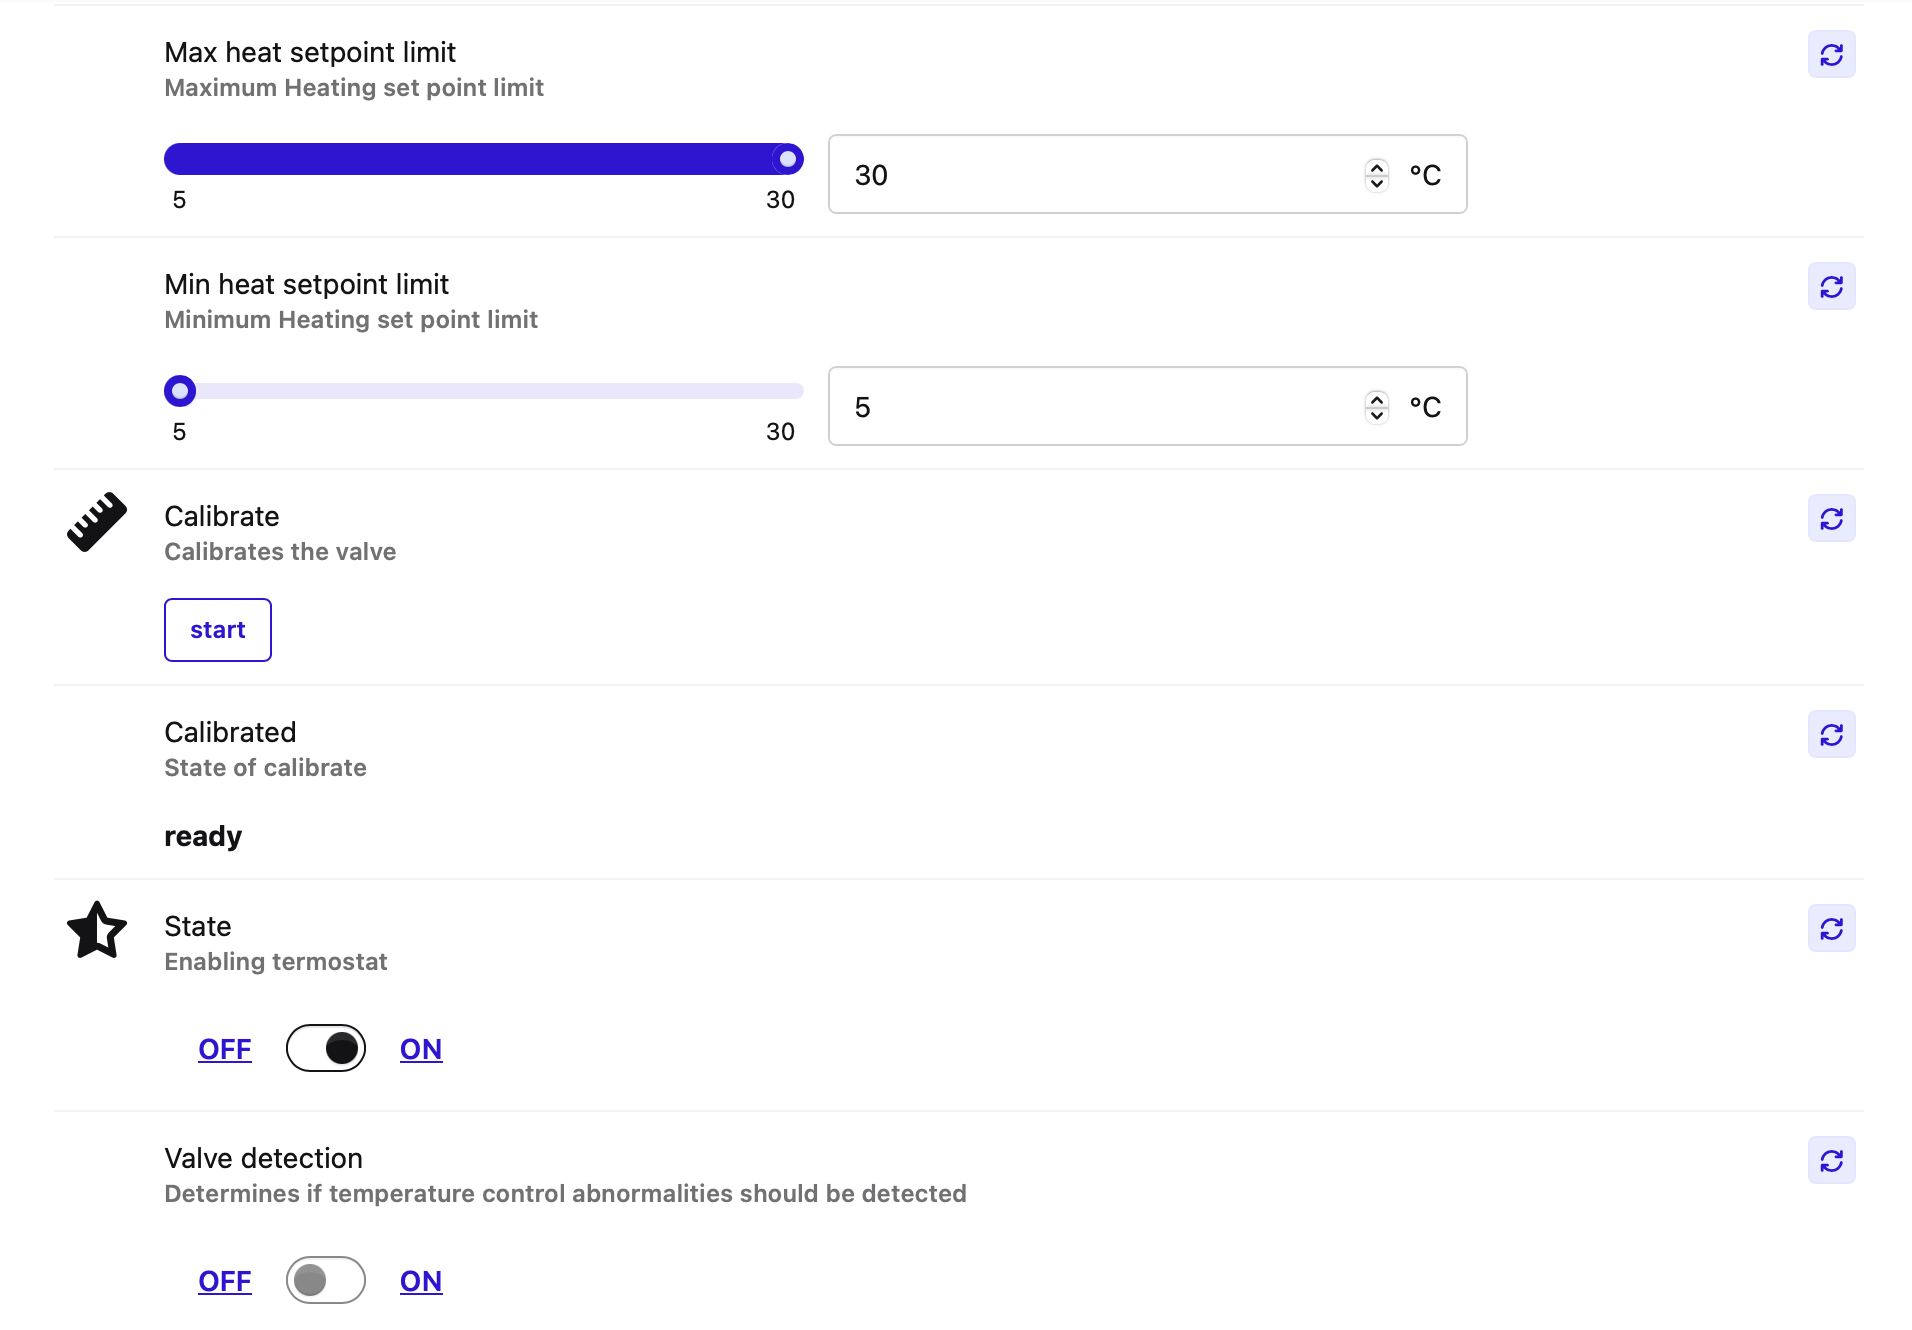Toggle the State thermostat switch
This screenshot has width=1912, height=1330.
pos(326,1048)
